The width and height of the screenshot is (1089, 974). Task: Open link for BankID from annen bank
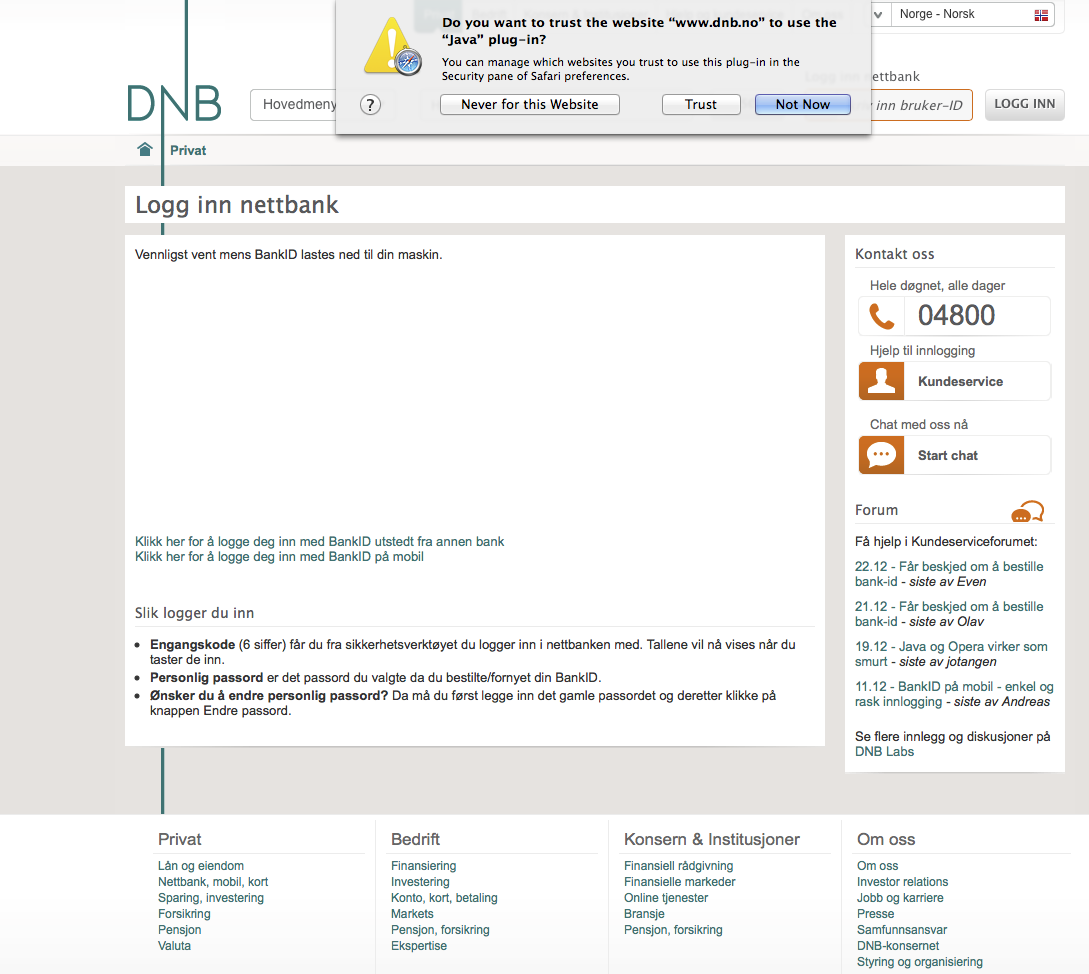point(319,542)
